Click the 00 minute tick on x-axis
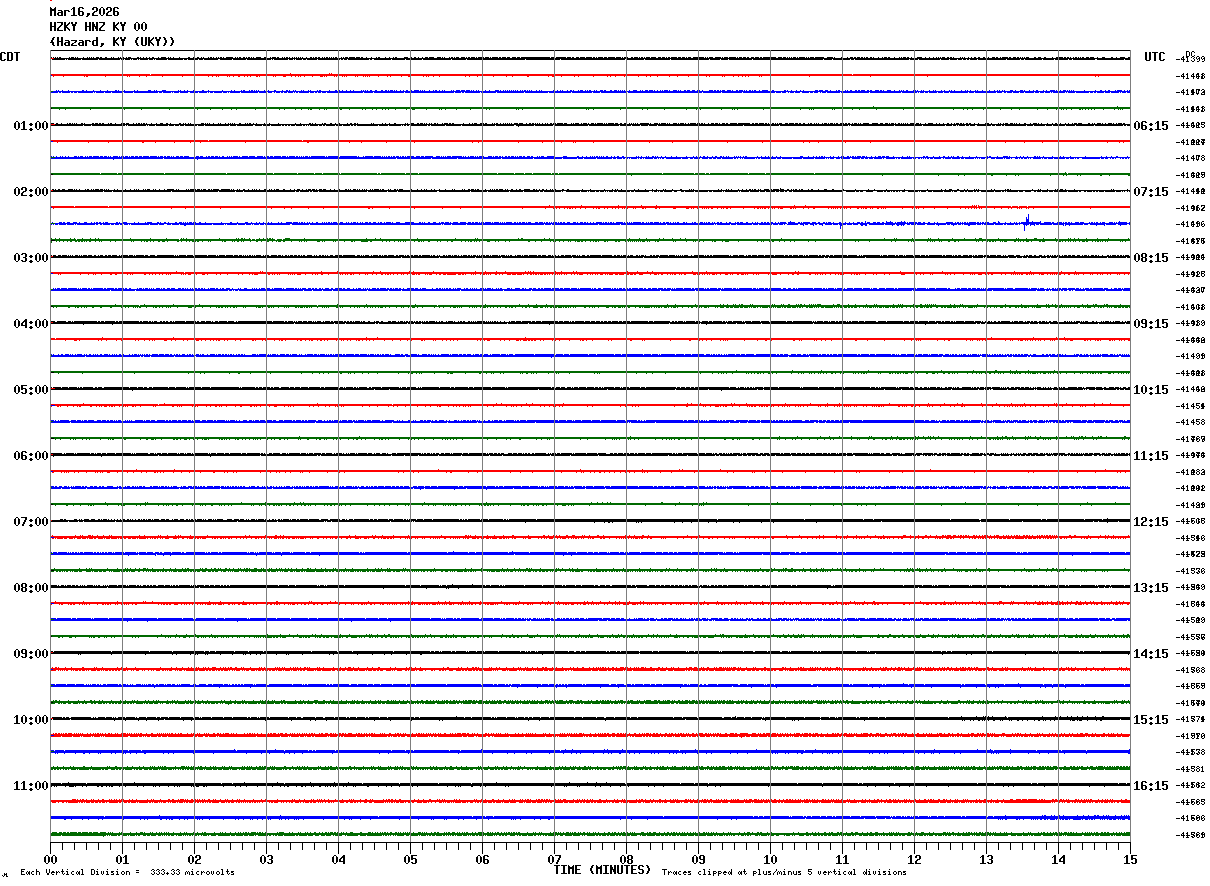The height and width of the screenshot is (886, 1210). coord(50,859)
